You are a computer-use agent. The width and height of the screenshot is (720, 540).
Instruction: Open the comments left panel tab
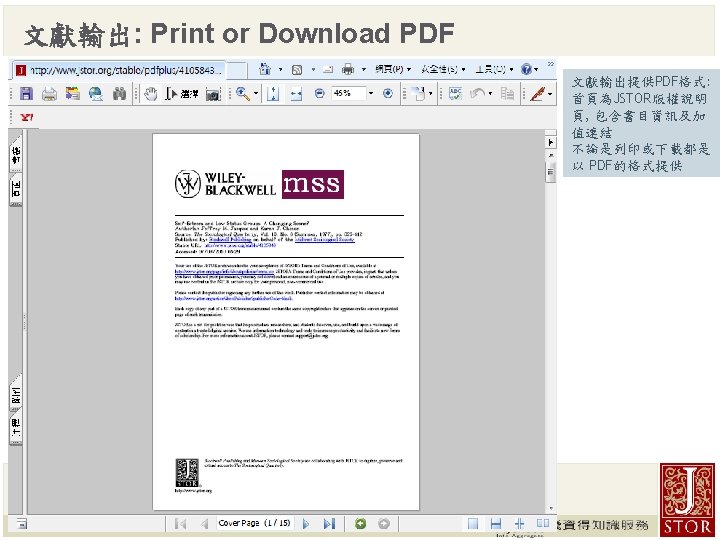click(16, 427)
